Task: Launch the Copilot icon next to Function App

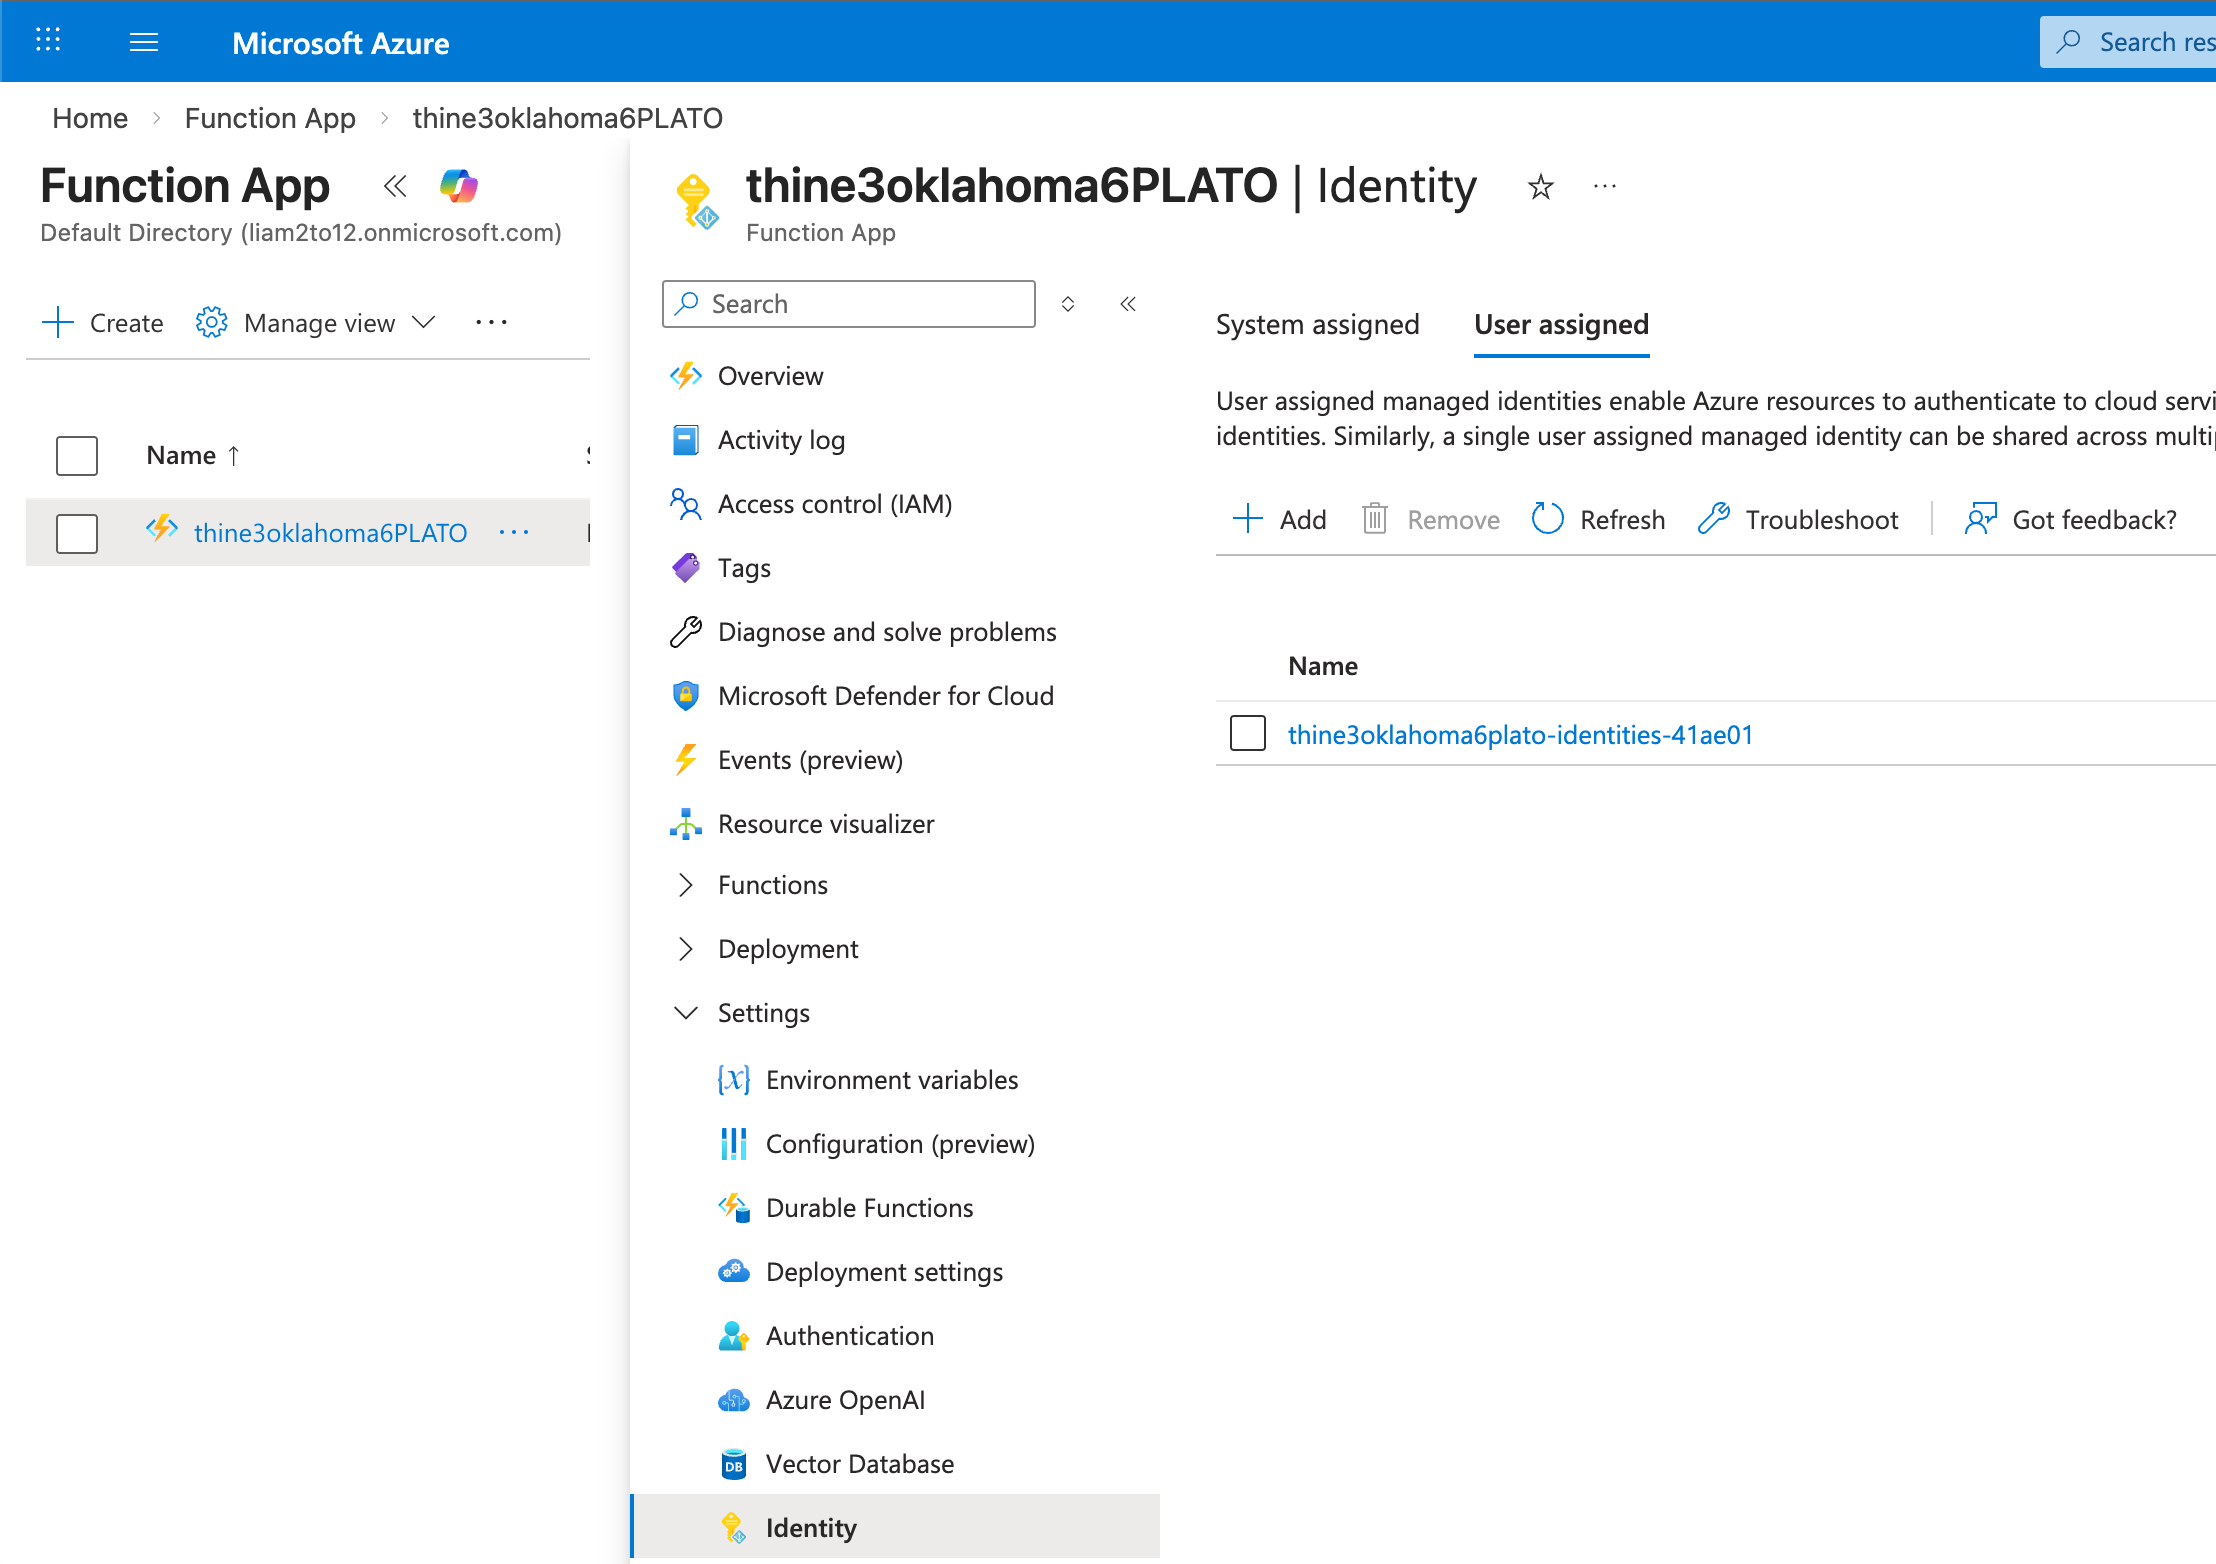Action: (459, 186)
